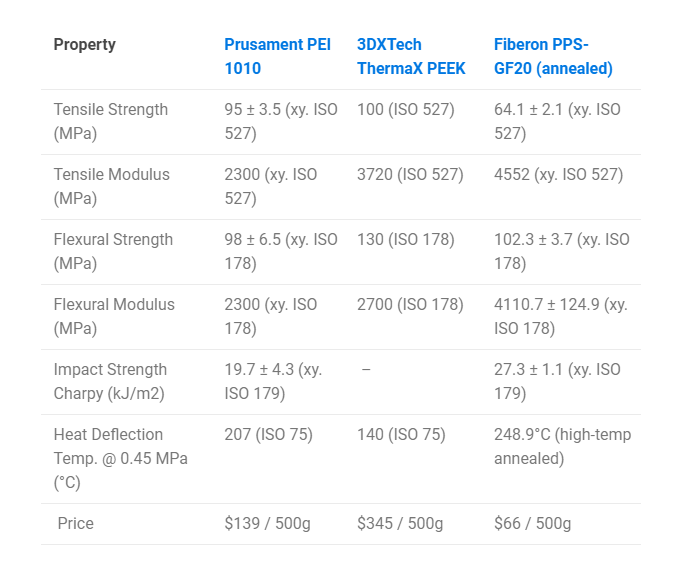Open the 3DXTech ThermaX PEEK link
Screen dimensions: 693x567
410,56
